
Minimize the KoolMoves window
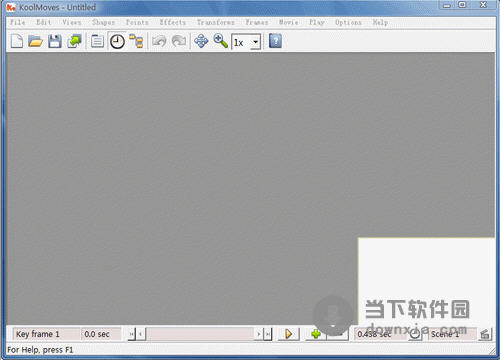(x=447, y=5)
